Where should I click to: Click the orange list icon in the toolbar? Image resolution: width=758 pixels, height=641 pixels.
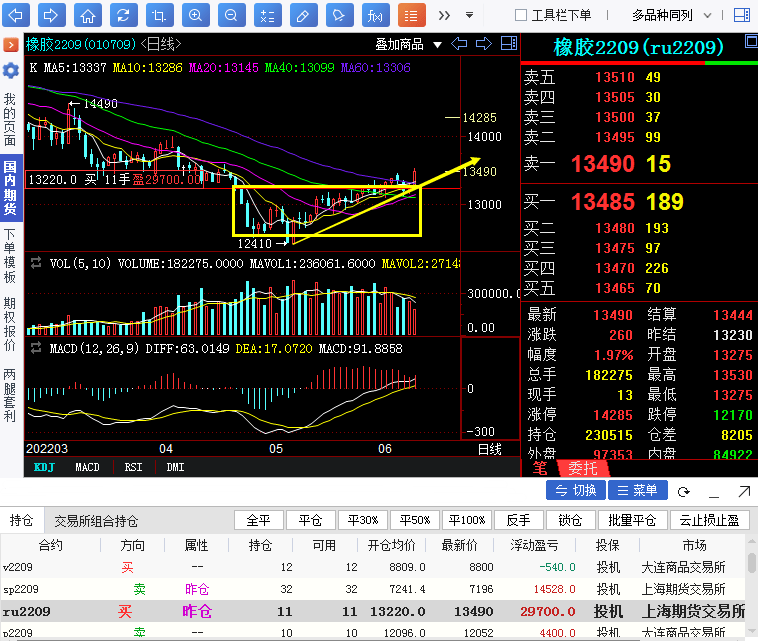coord(409,15)
